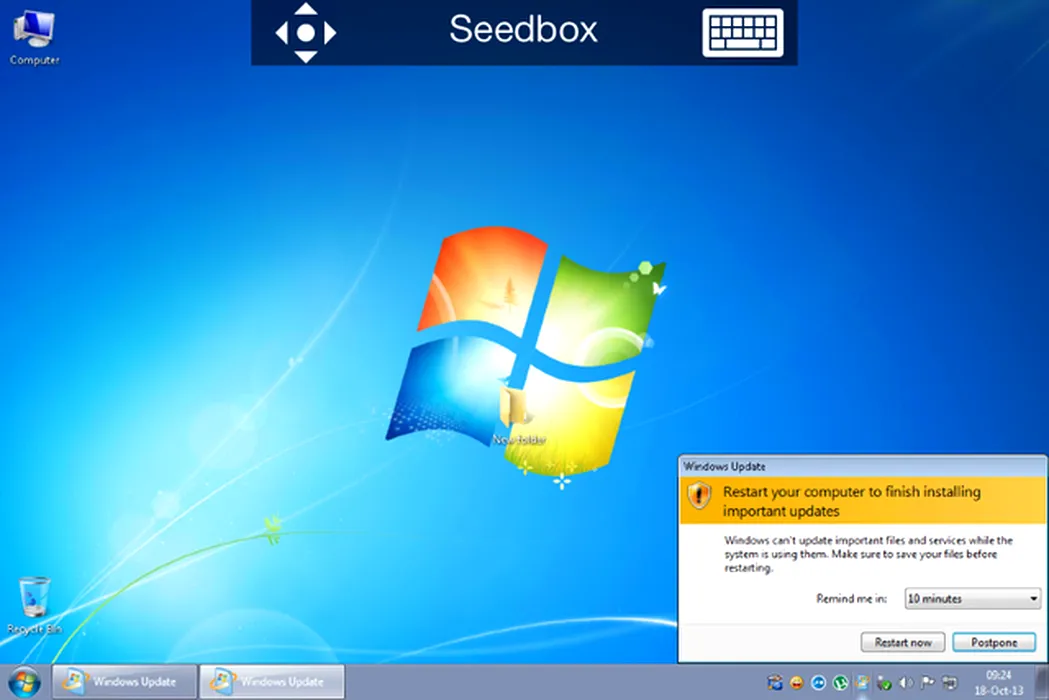
Task: Click the green uTorrent tray icon
Action: pos(840,683)
